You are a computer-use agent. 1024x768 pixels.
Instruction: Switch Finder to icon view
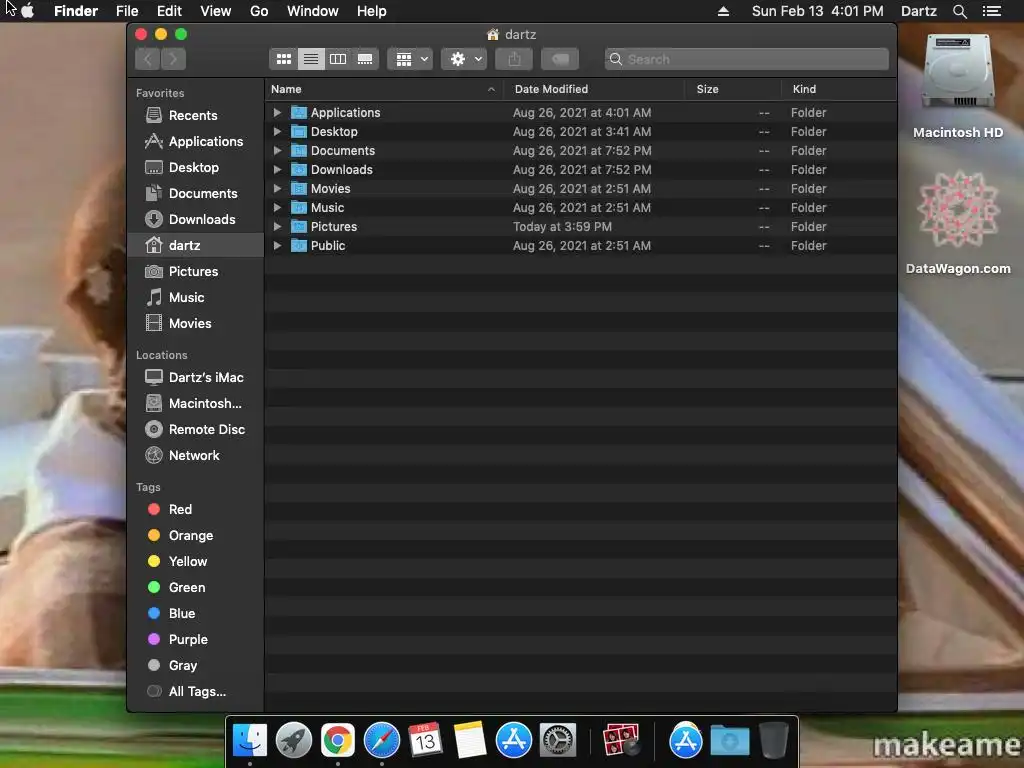tap(283, 59)
